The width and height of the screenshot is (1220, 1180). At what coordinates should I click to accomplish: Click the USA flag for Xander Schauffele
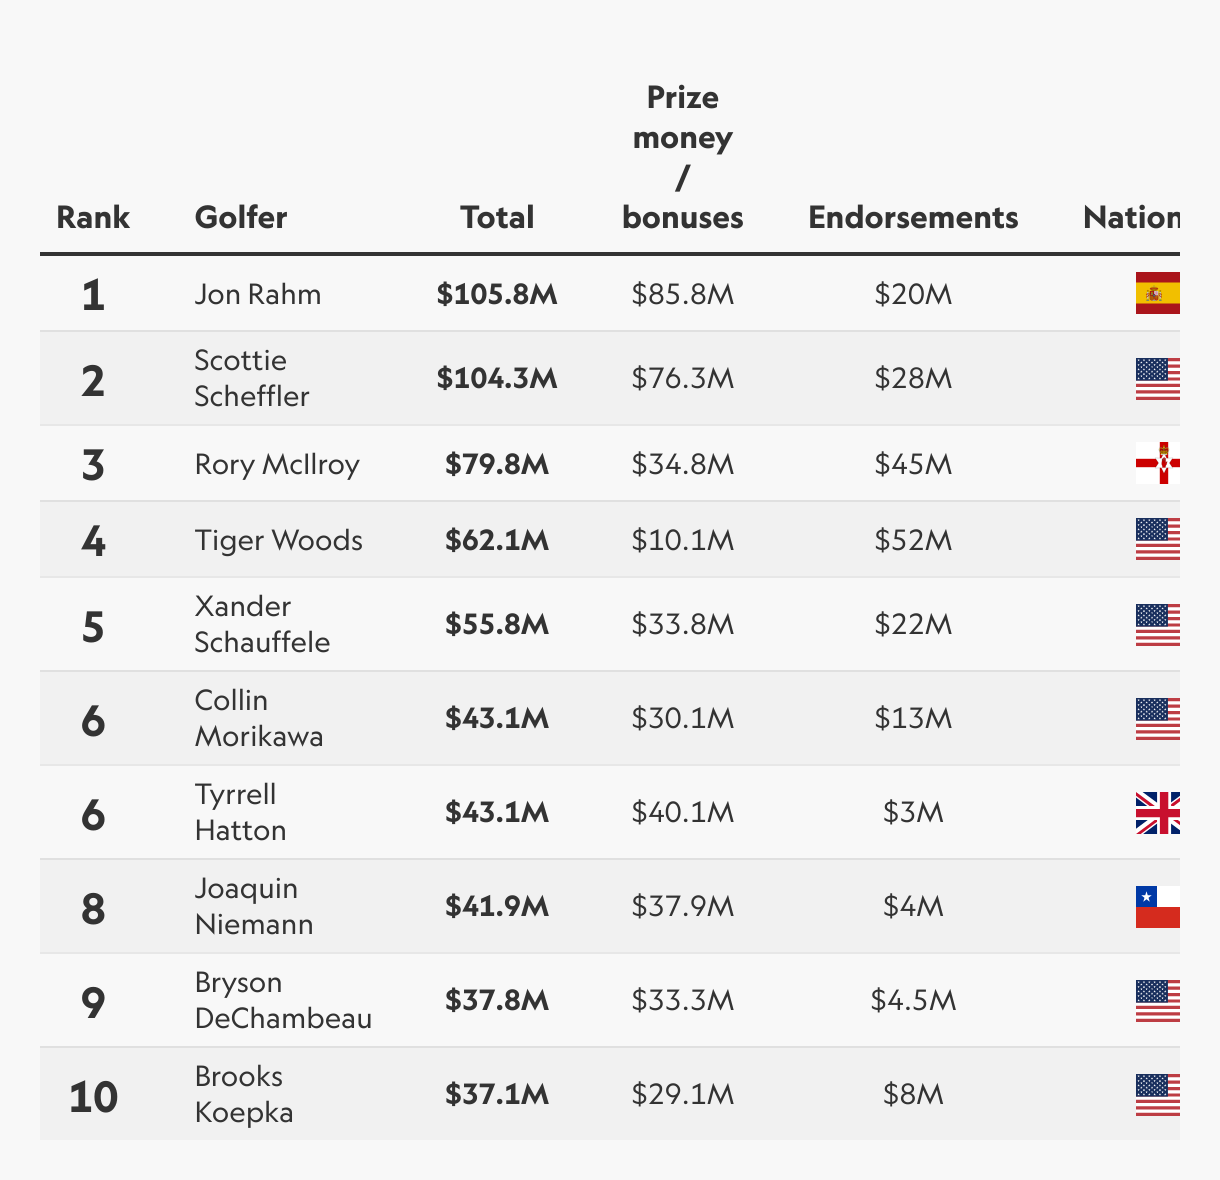pos(1158,625)
